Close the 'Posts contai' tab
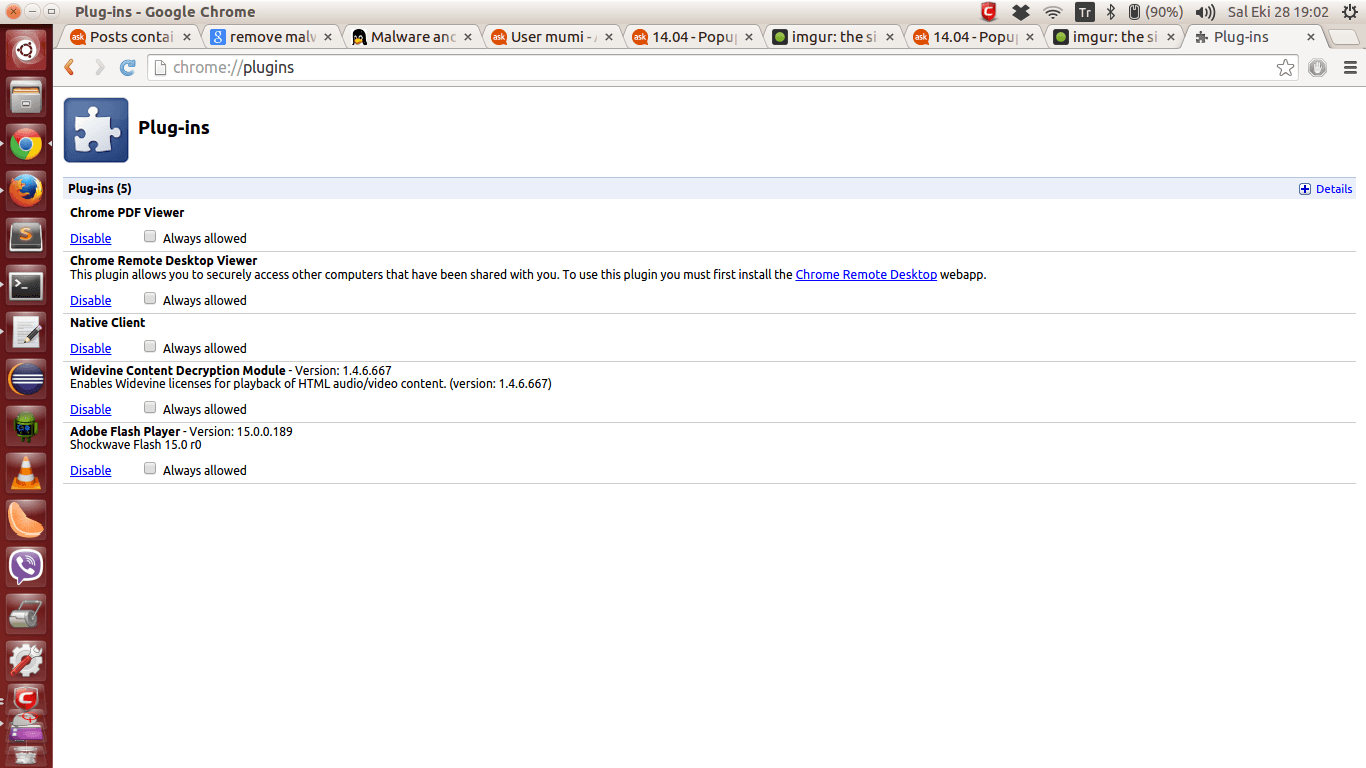 pyautogui.click(x=186, y=37)
